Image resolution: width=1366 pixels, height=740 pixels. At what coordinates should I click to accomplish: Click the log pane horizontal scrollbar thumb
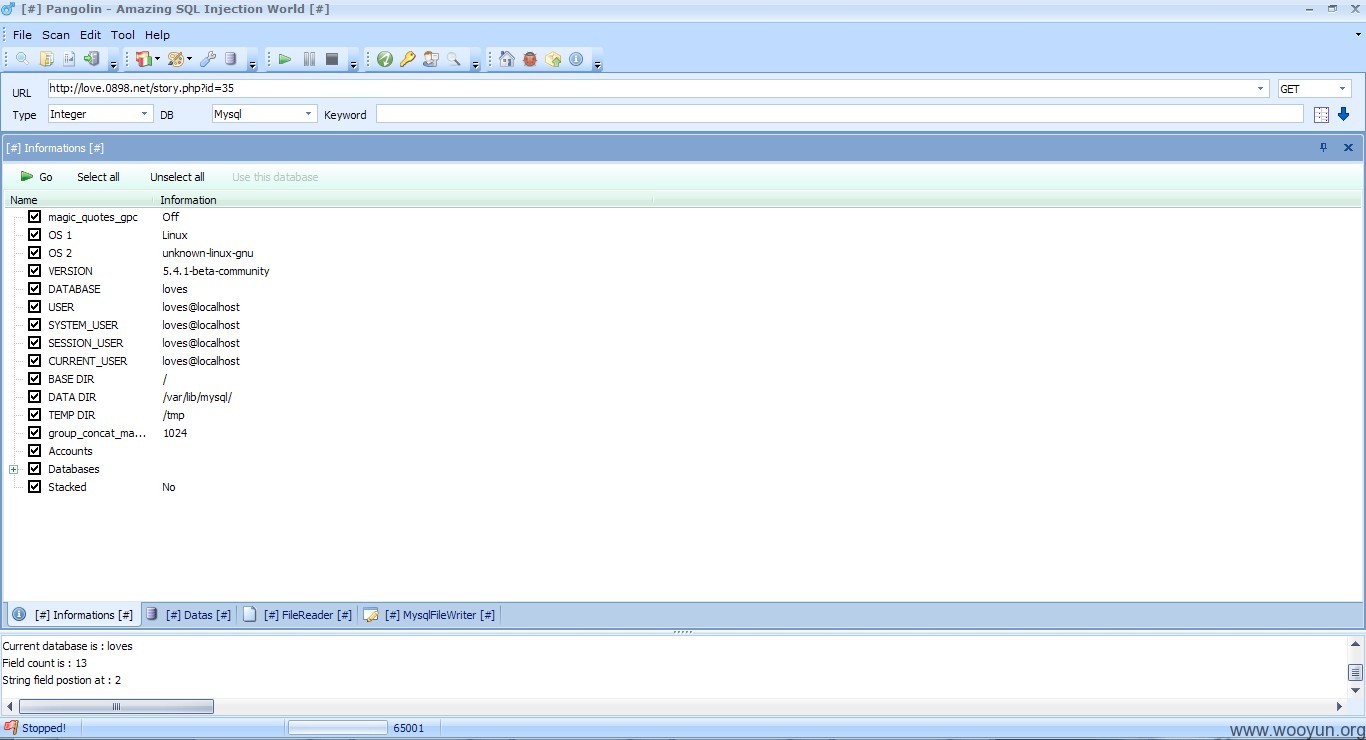tap(116, 707)
